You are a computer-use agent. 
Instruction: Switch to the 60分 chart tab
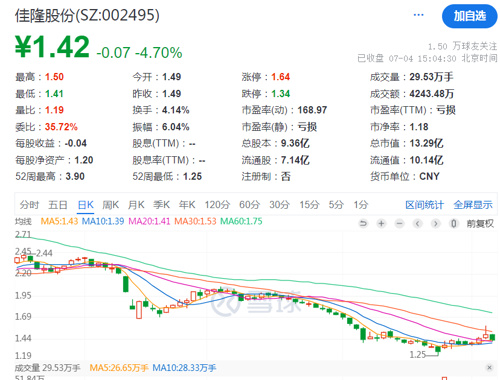tap(250, 205)
